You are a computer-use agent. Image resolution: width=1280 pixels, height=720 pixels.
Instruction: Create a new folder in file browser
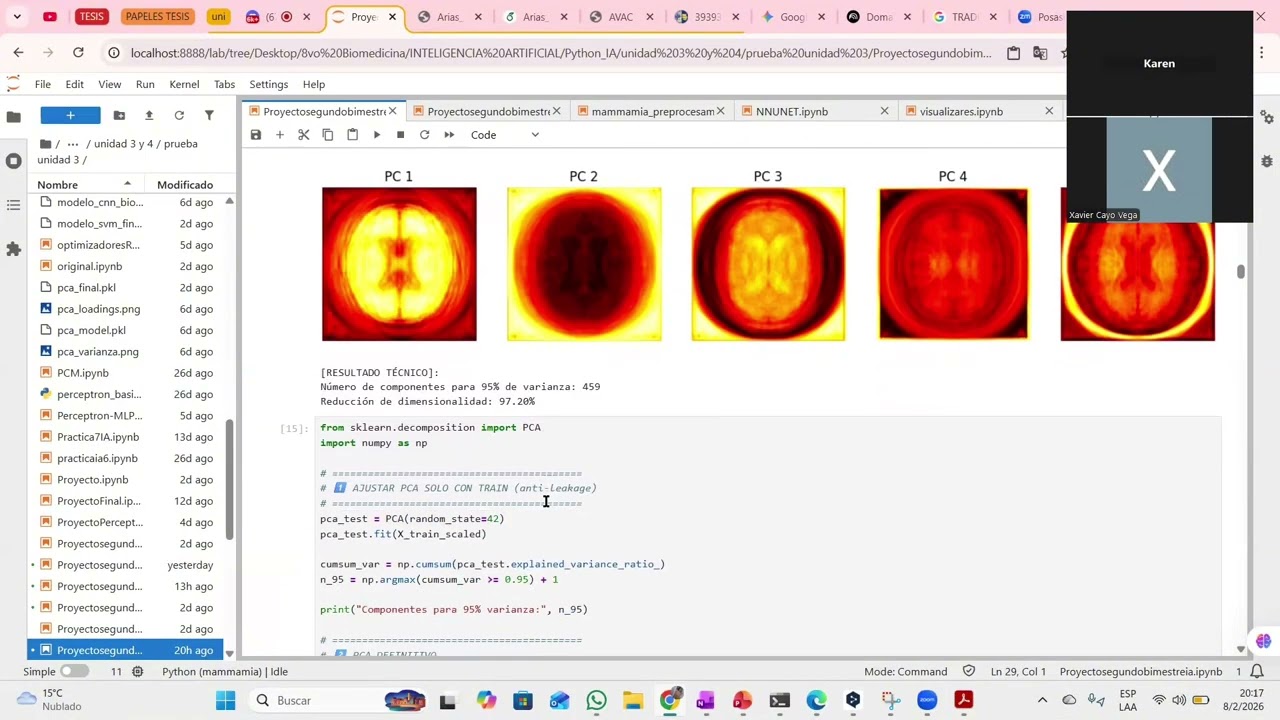click(x=120, y=115)
